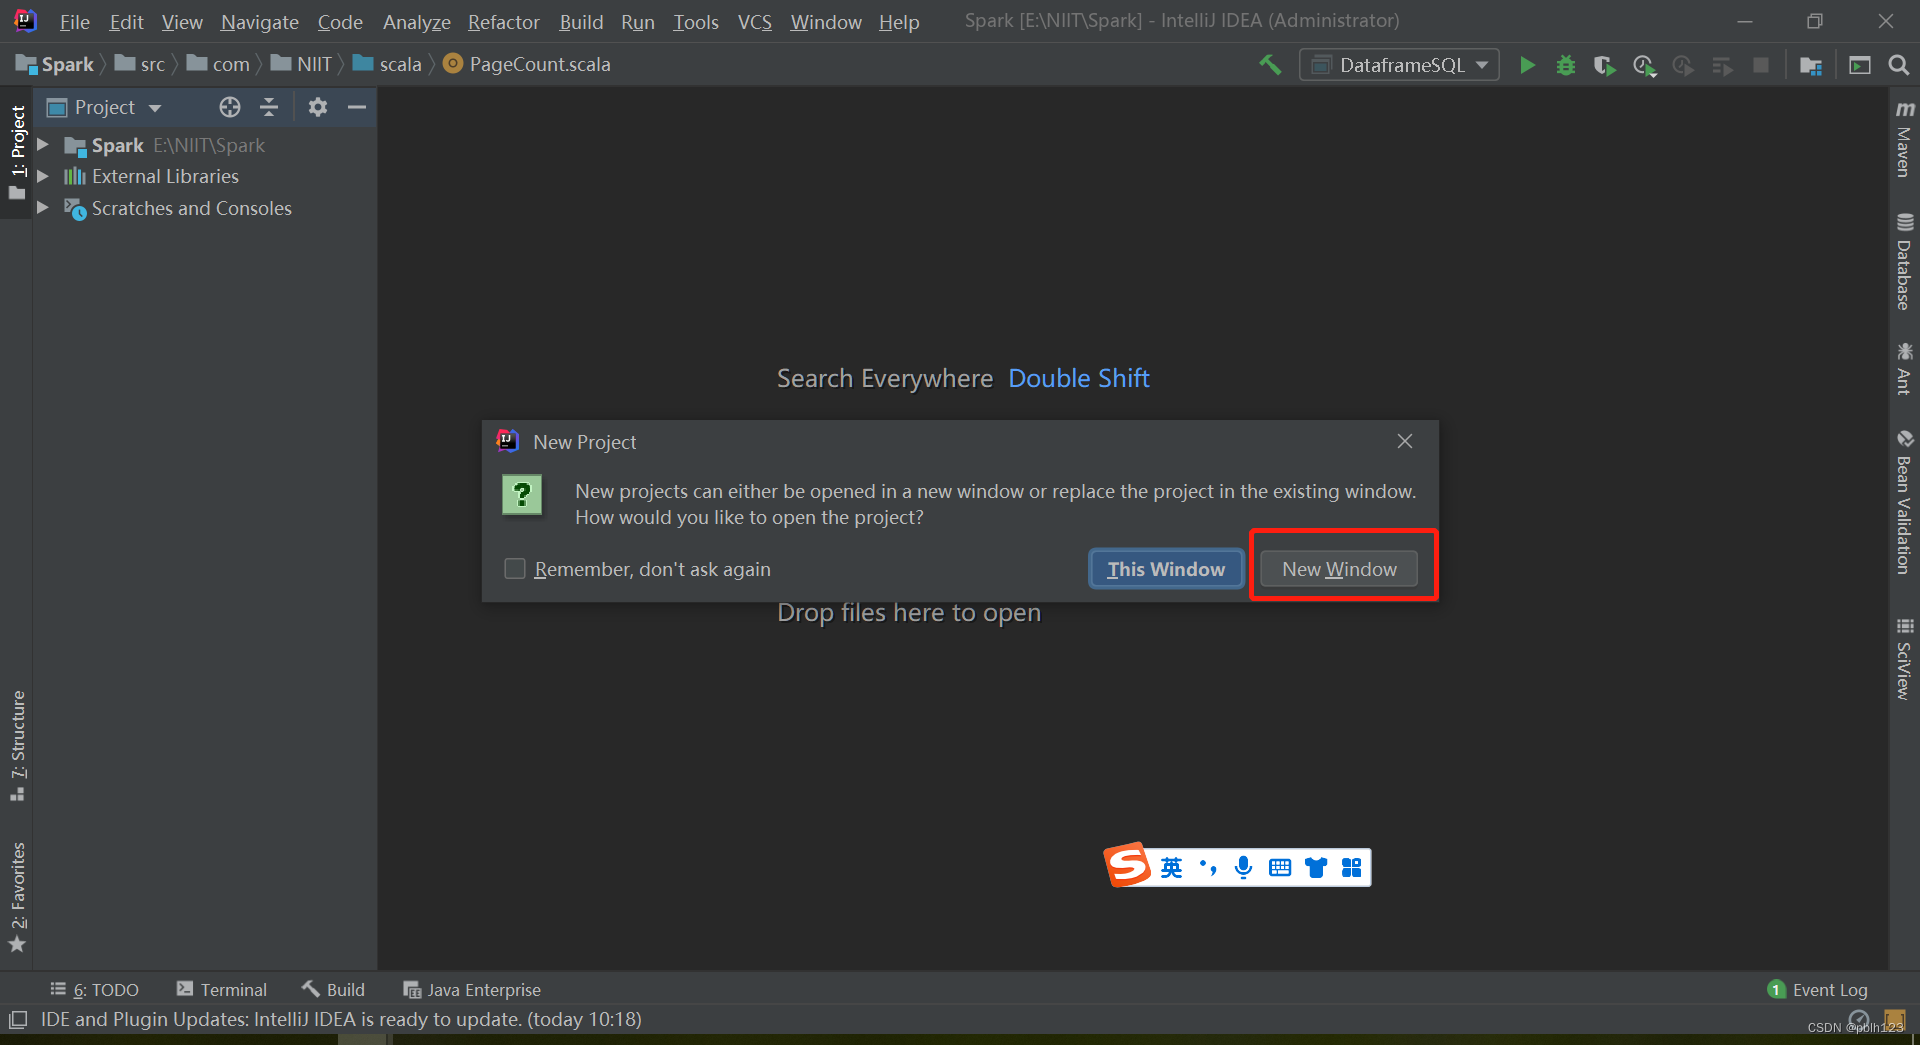Open the Bean Validation tool window
Viewport: 1920px width, 1045px height.
tap(1904, 502)
